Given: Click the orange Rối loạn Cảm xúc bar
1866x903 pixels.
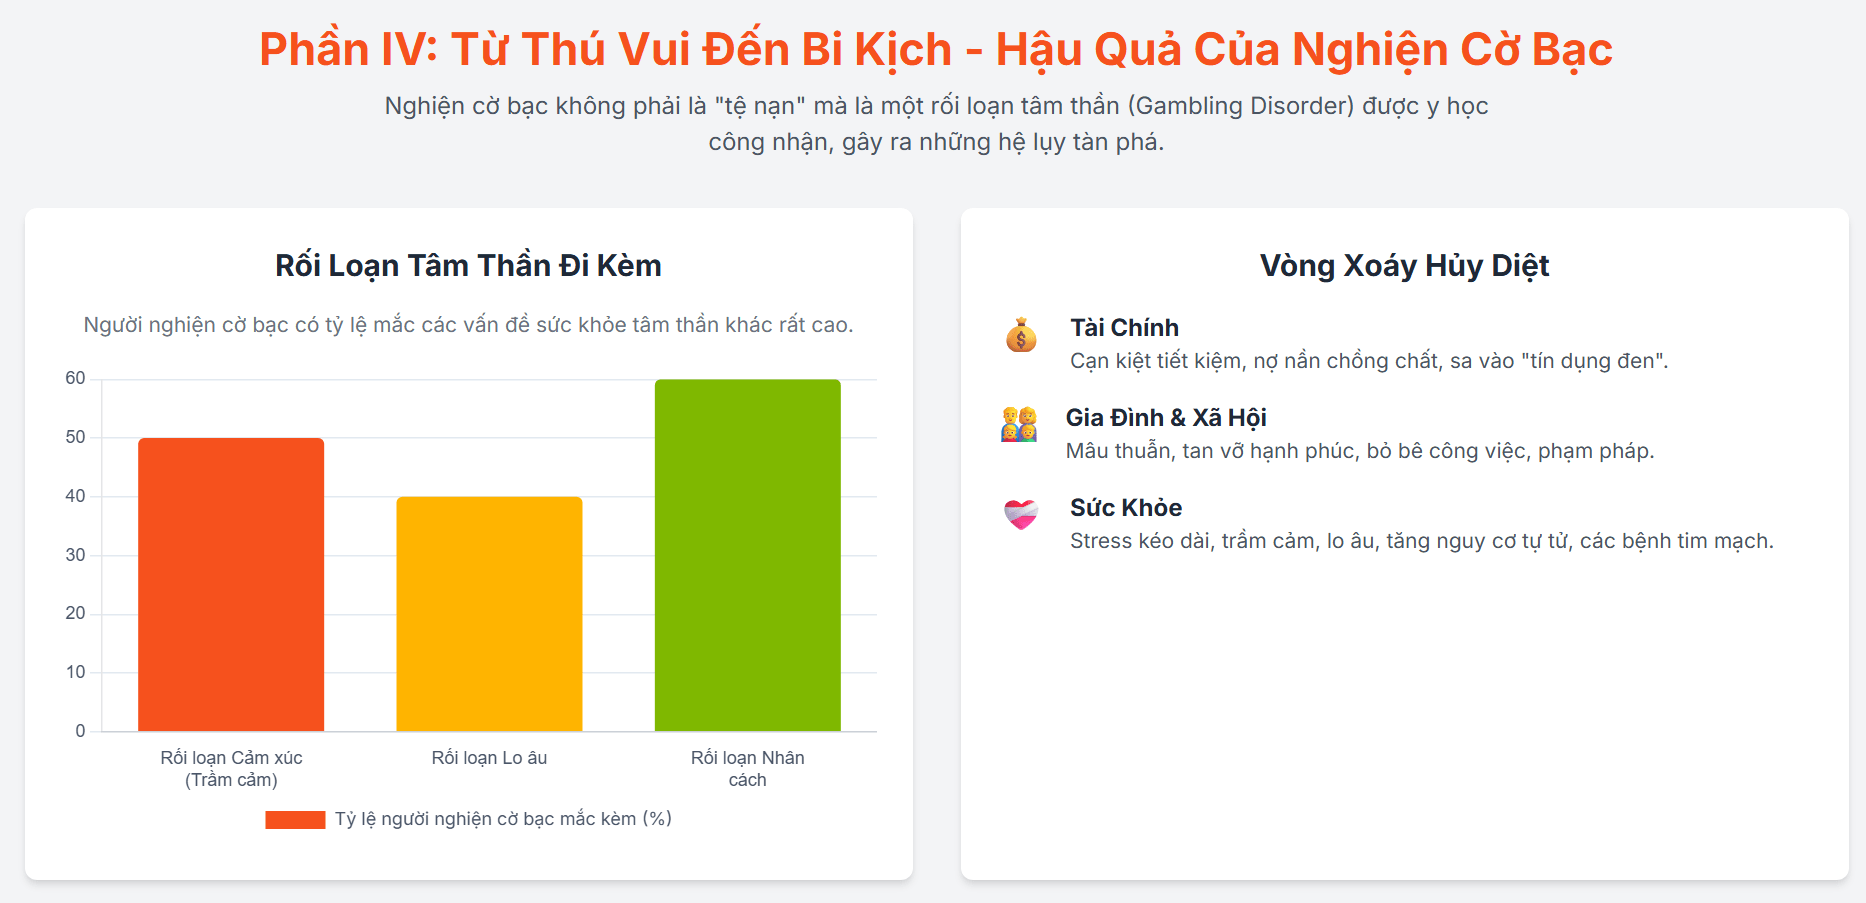Looking at the screenshot, I should 231,584.
